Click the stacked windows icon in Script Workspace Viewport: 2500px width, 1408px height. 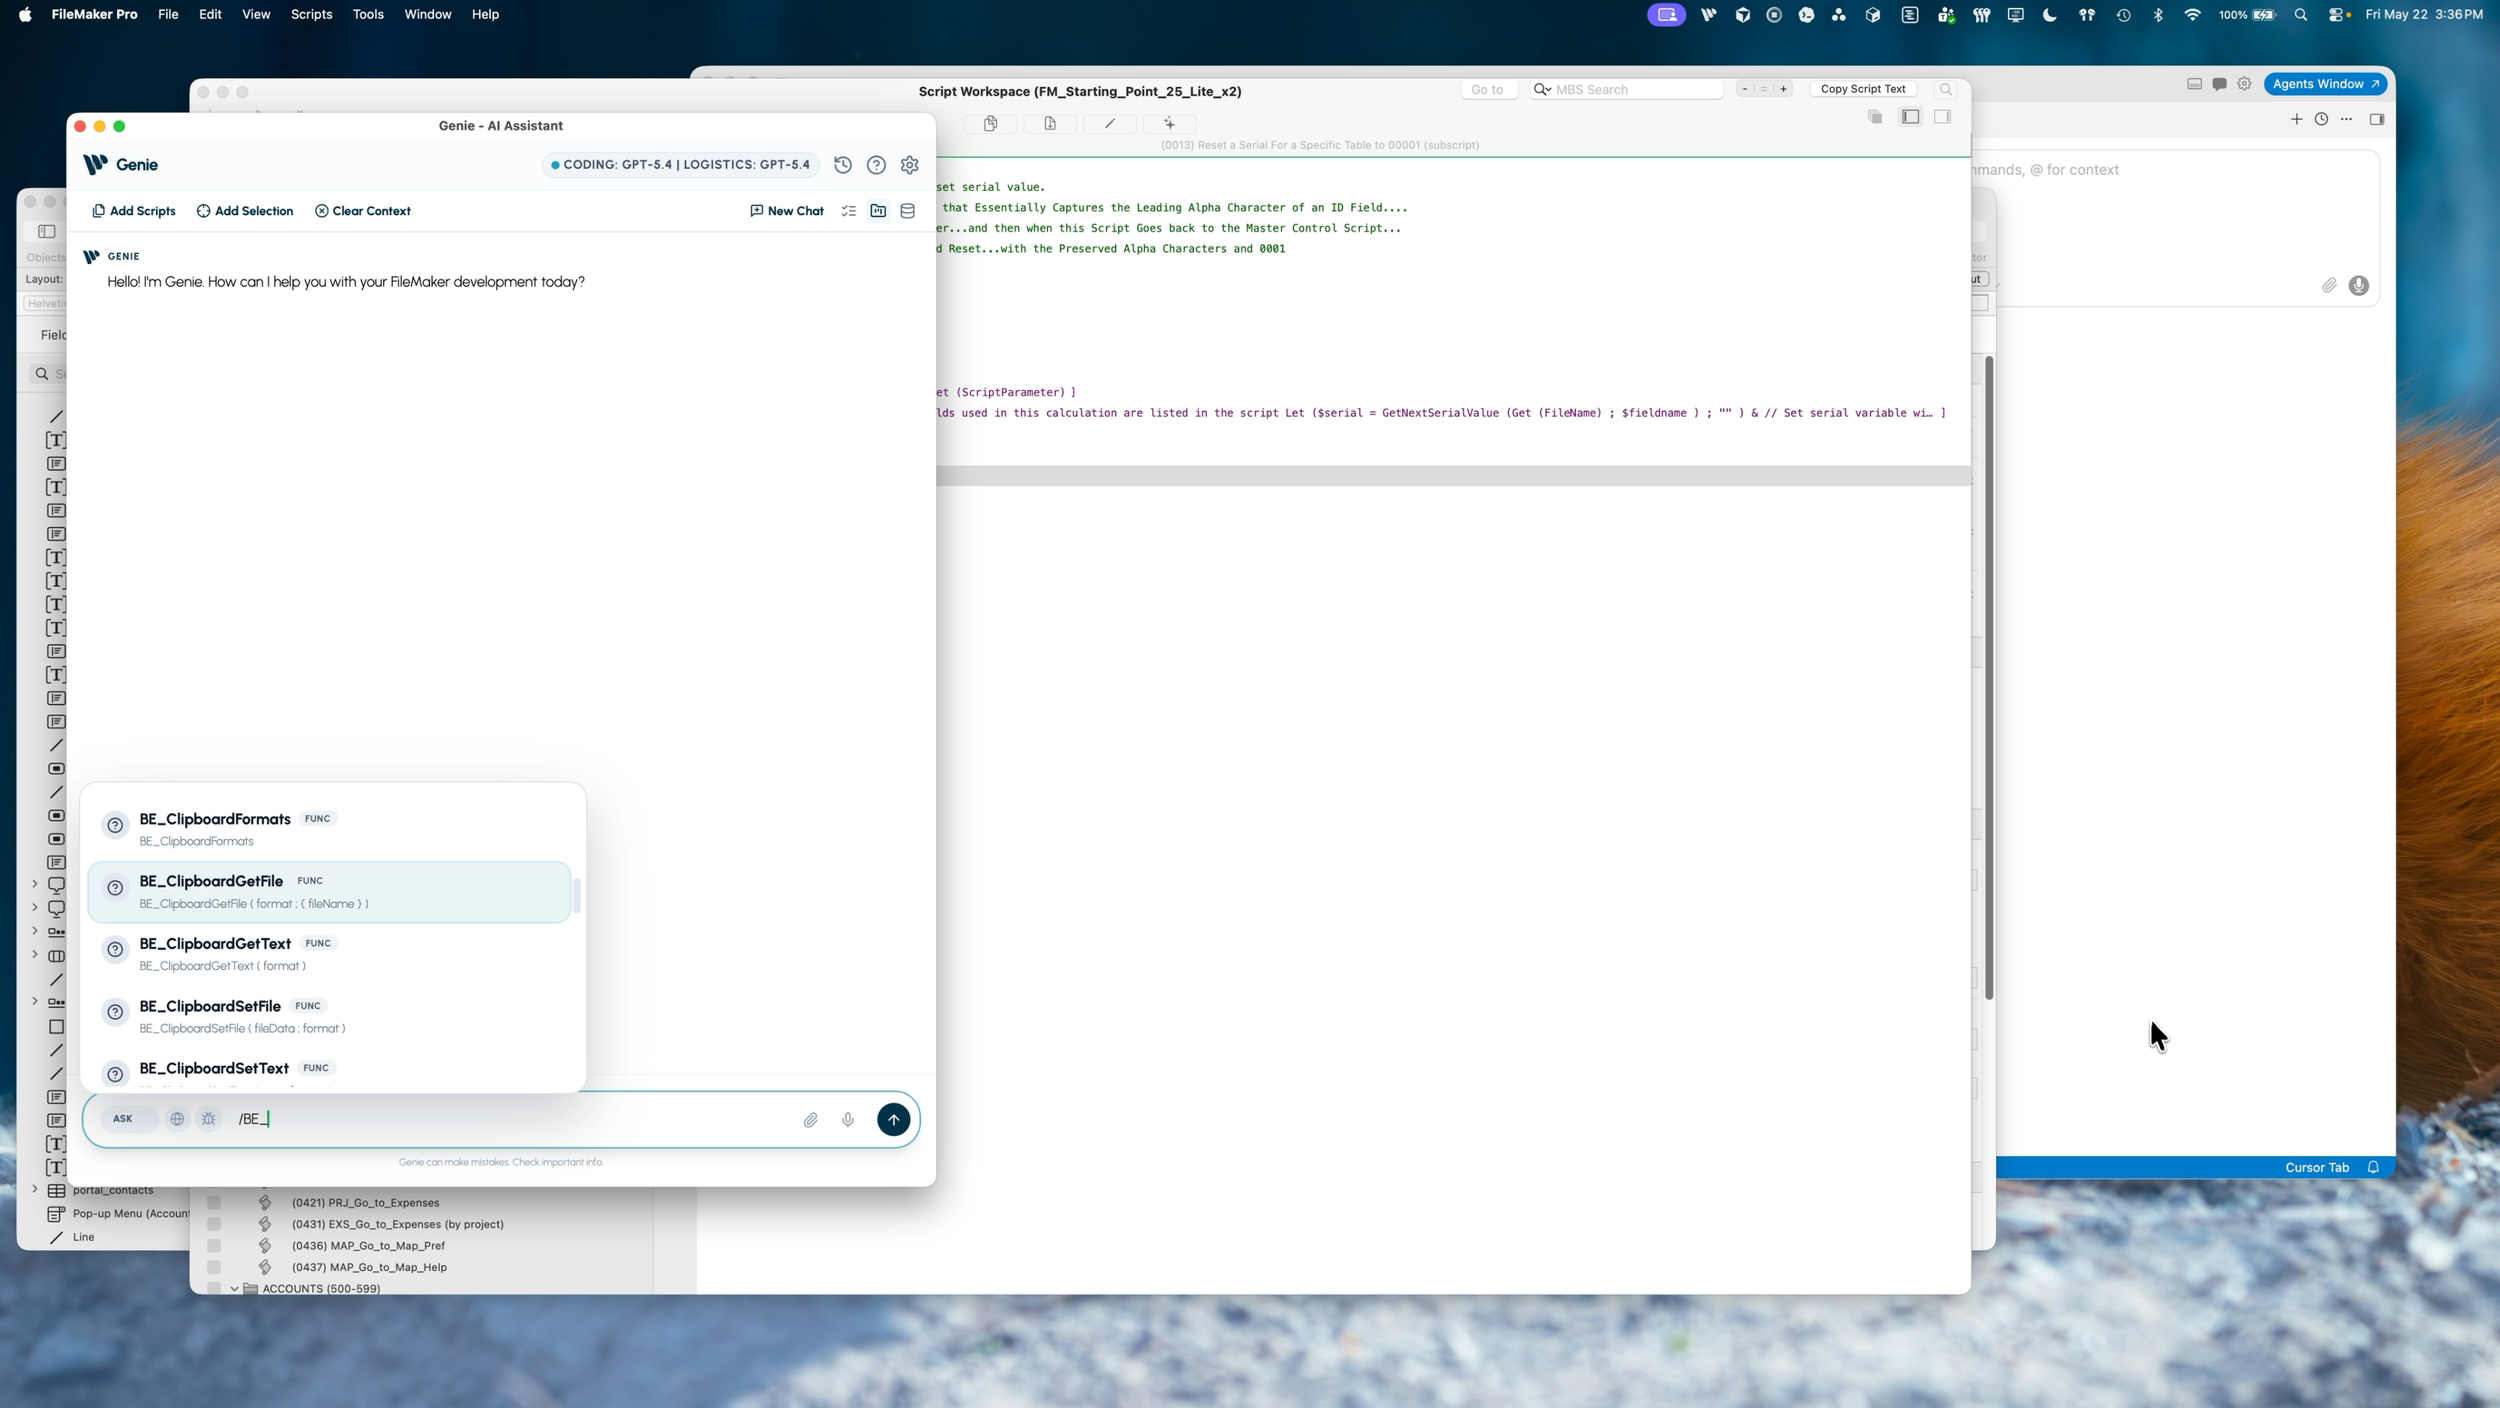(x=1875, y=117)
